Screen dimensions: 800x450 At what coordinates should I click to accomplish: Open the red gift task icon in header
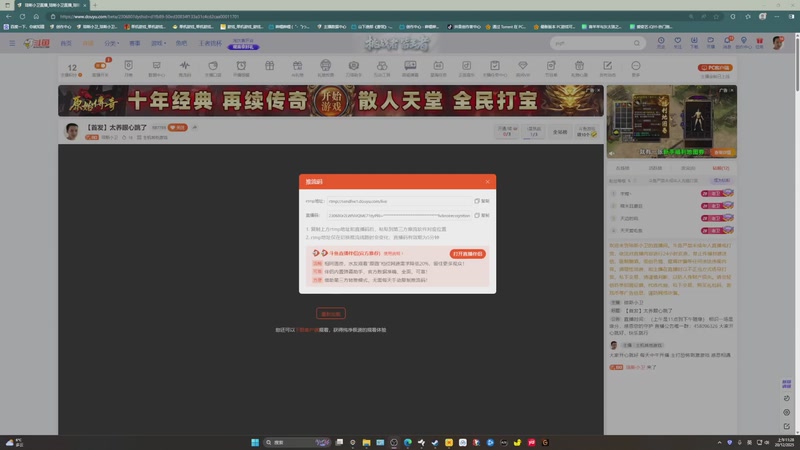pos(760,42)
